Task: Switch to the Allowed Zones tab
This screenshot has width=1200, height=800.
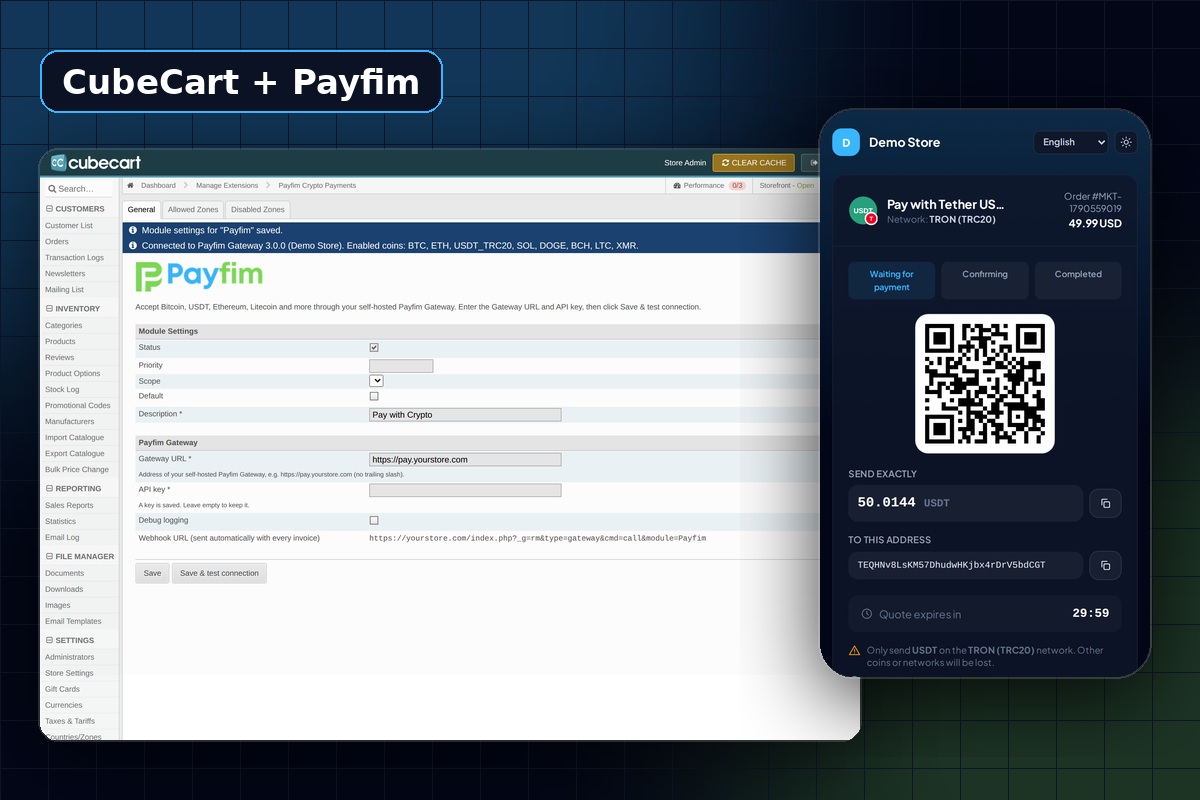Action: (x=193, y=210)
